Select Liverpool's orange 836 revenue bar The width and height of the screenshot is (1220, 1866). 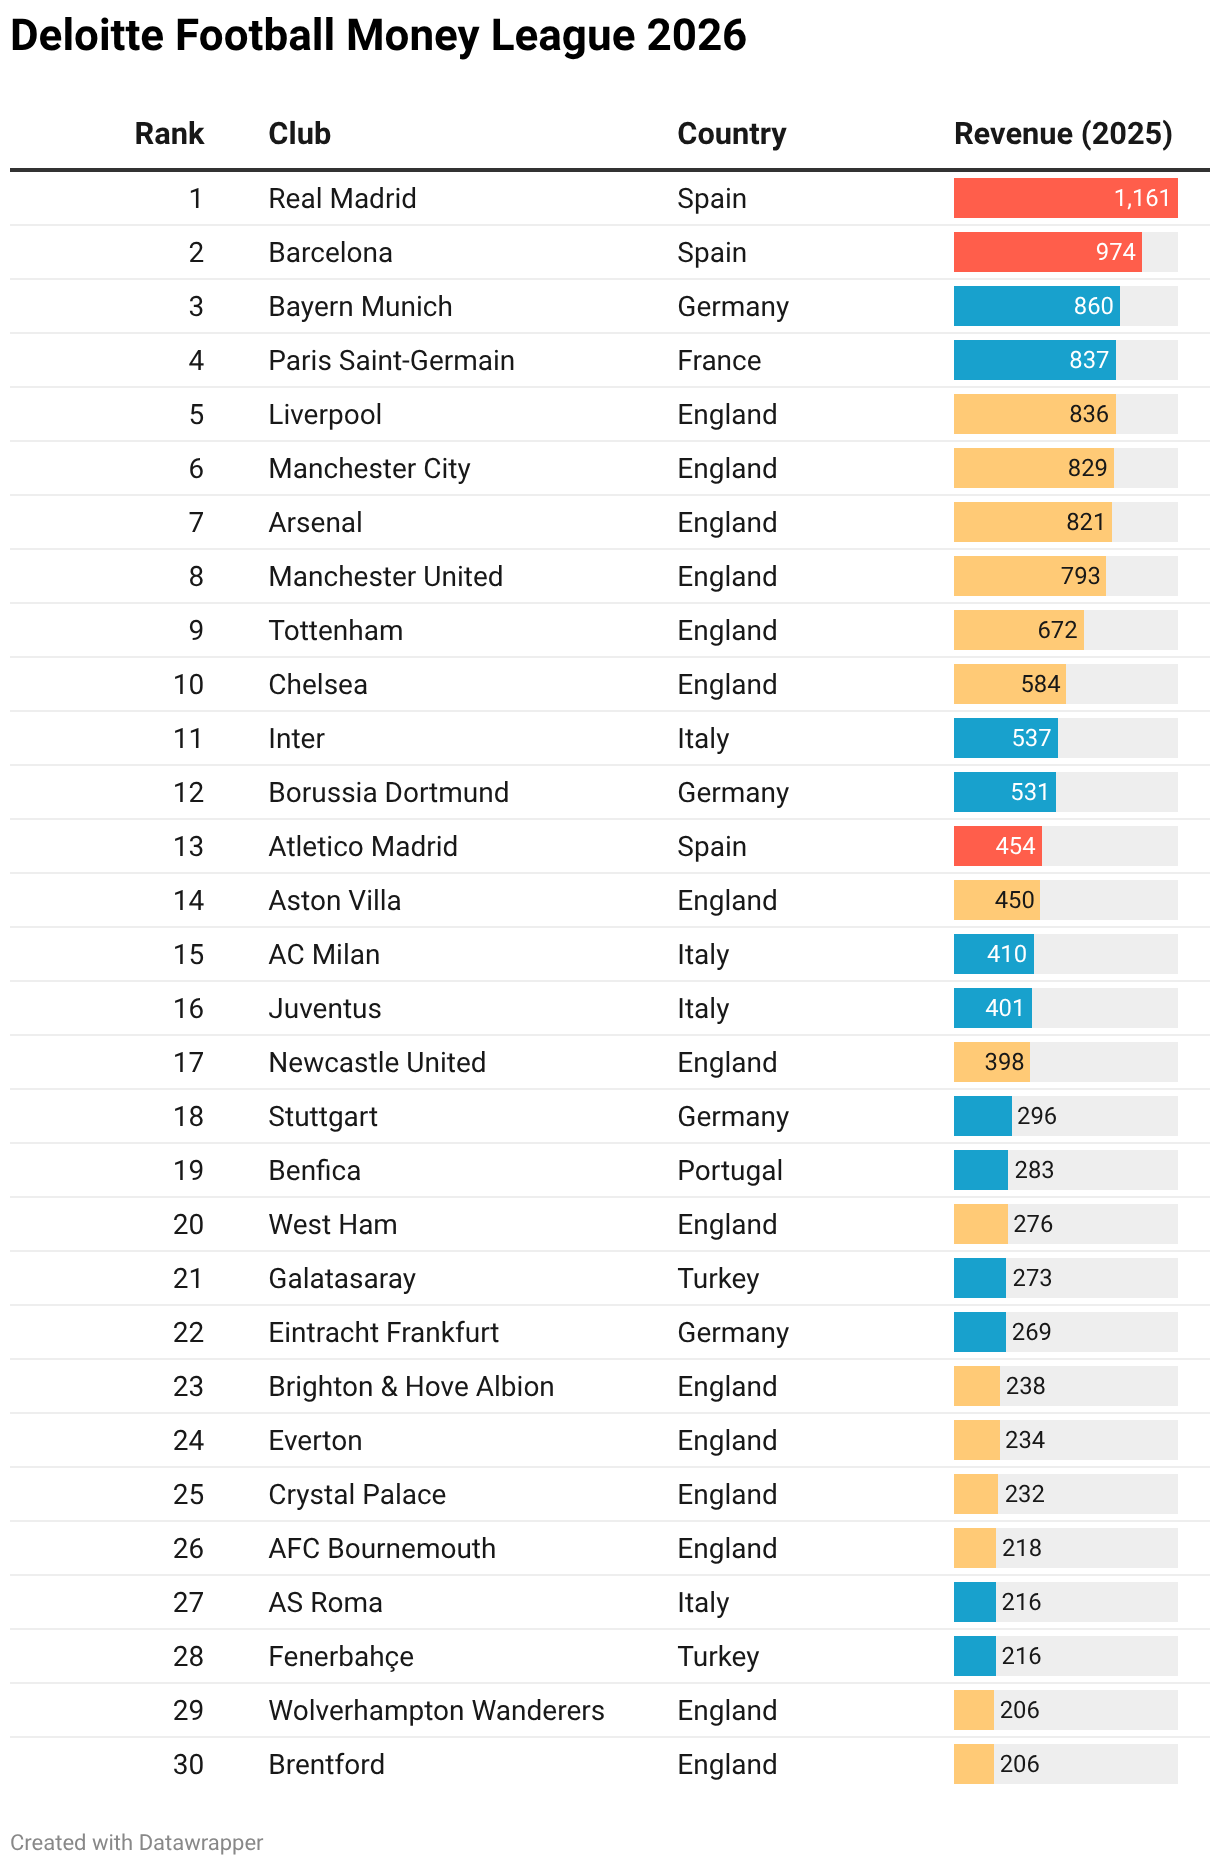point(1033,414)
